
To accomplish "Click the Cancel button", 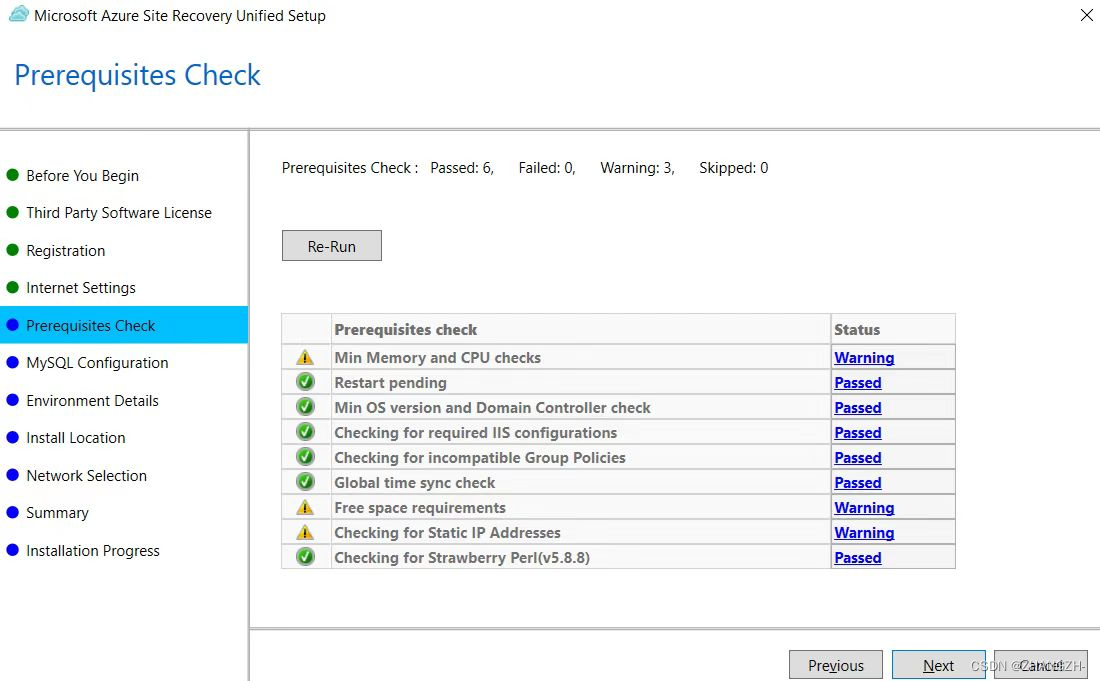I will pyautogui.click(x=1041, y=665).
